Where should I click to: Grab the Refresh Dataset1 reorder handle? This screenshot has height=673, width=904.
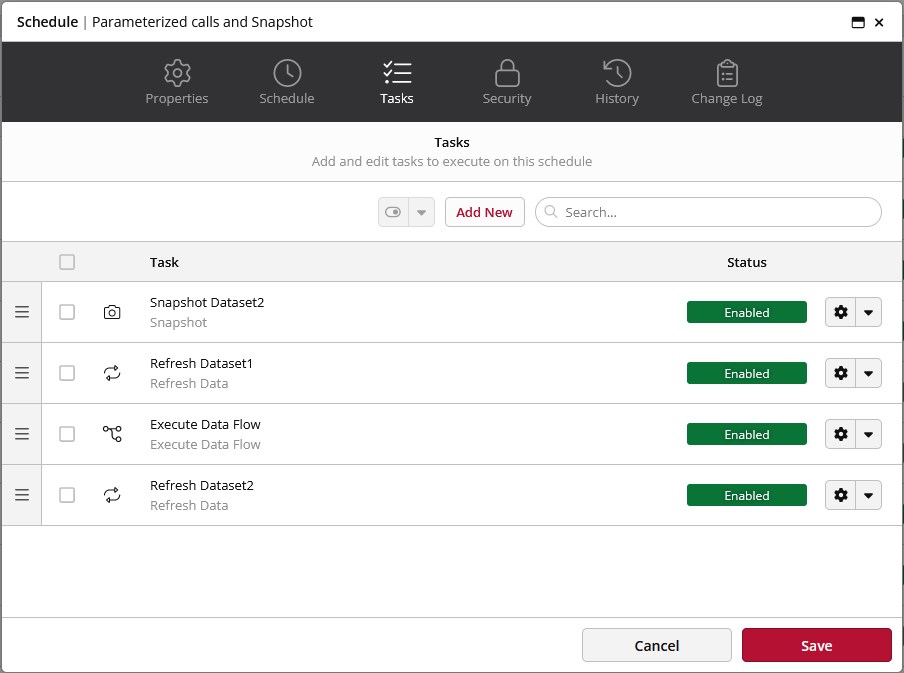pyautogui.click(x=22, y=373)
